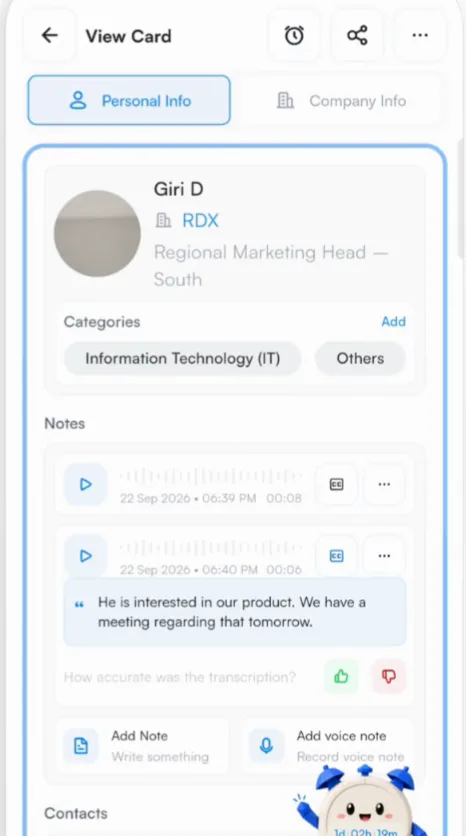Rate transcription with thumbs up

[341, 677]
